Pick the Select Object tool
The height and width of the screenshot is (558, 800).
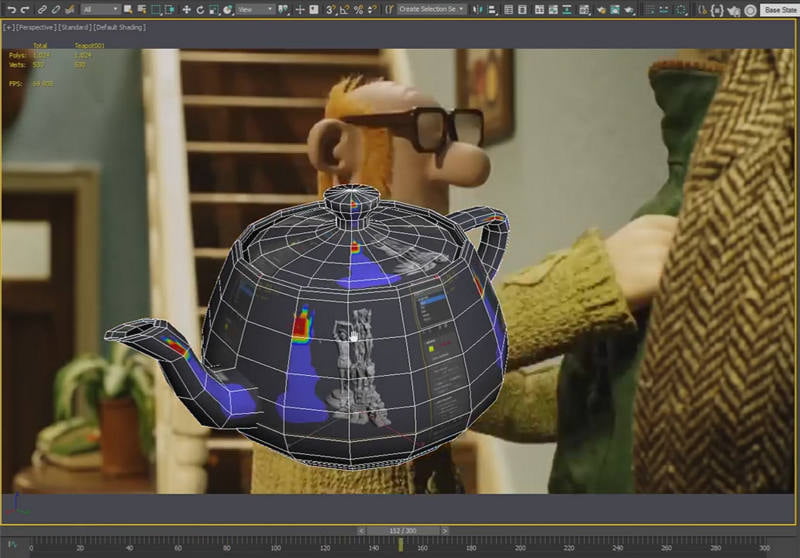click(x=128, y=10)
